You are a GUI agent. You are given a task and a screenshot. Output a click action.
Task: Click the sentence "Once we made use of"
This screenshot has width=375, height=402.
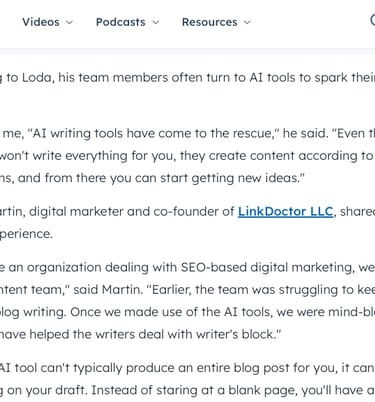point(223,312)
